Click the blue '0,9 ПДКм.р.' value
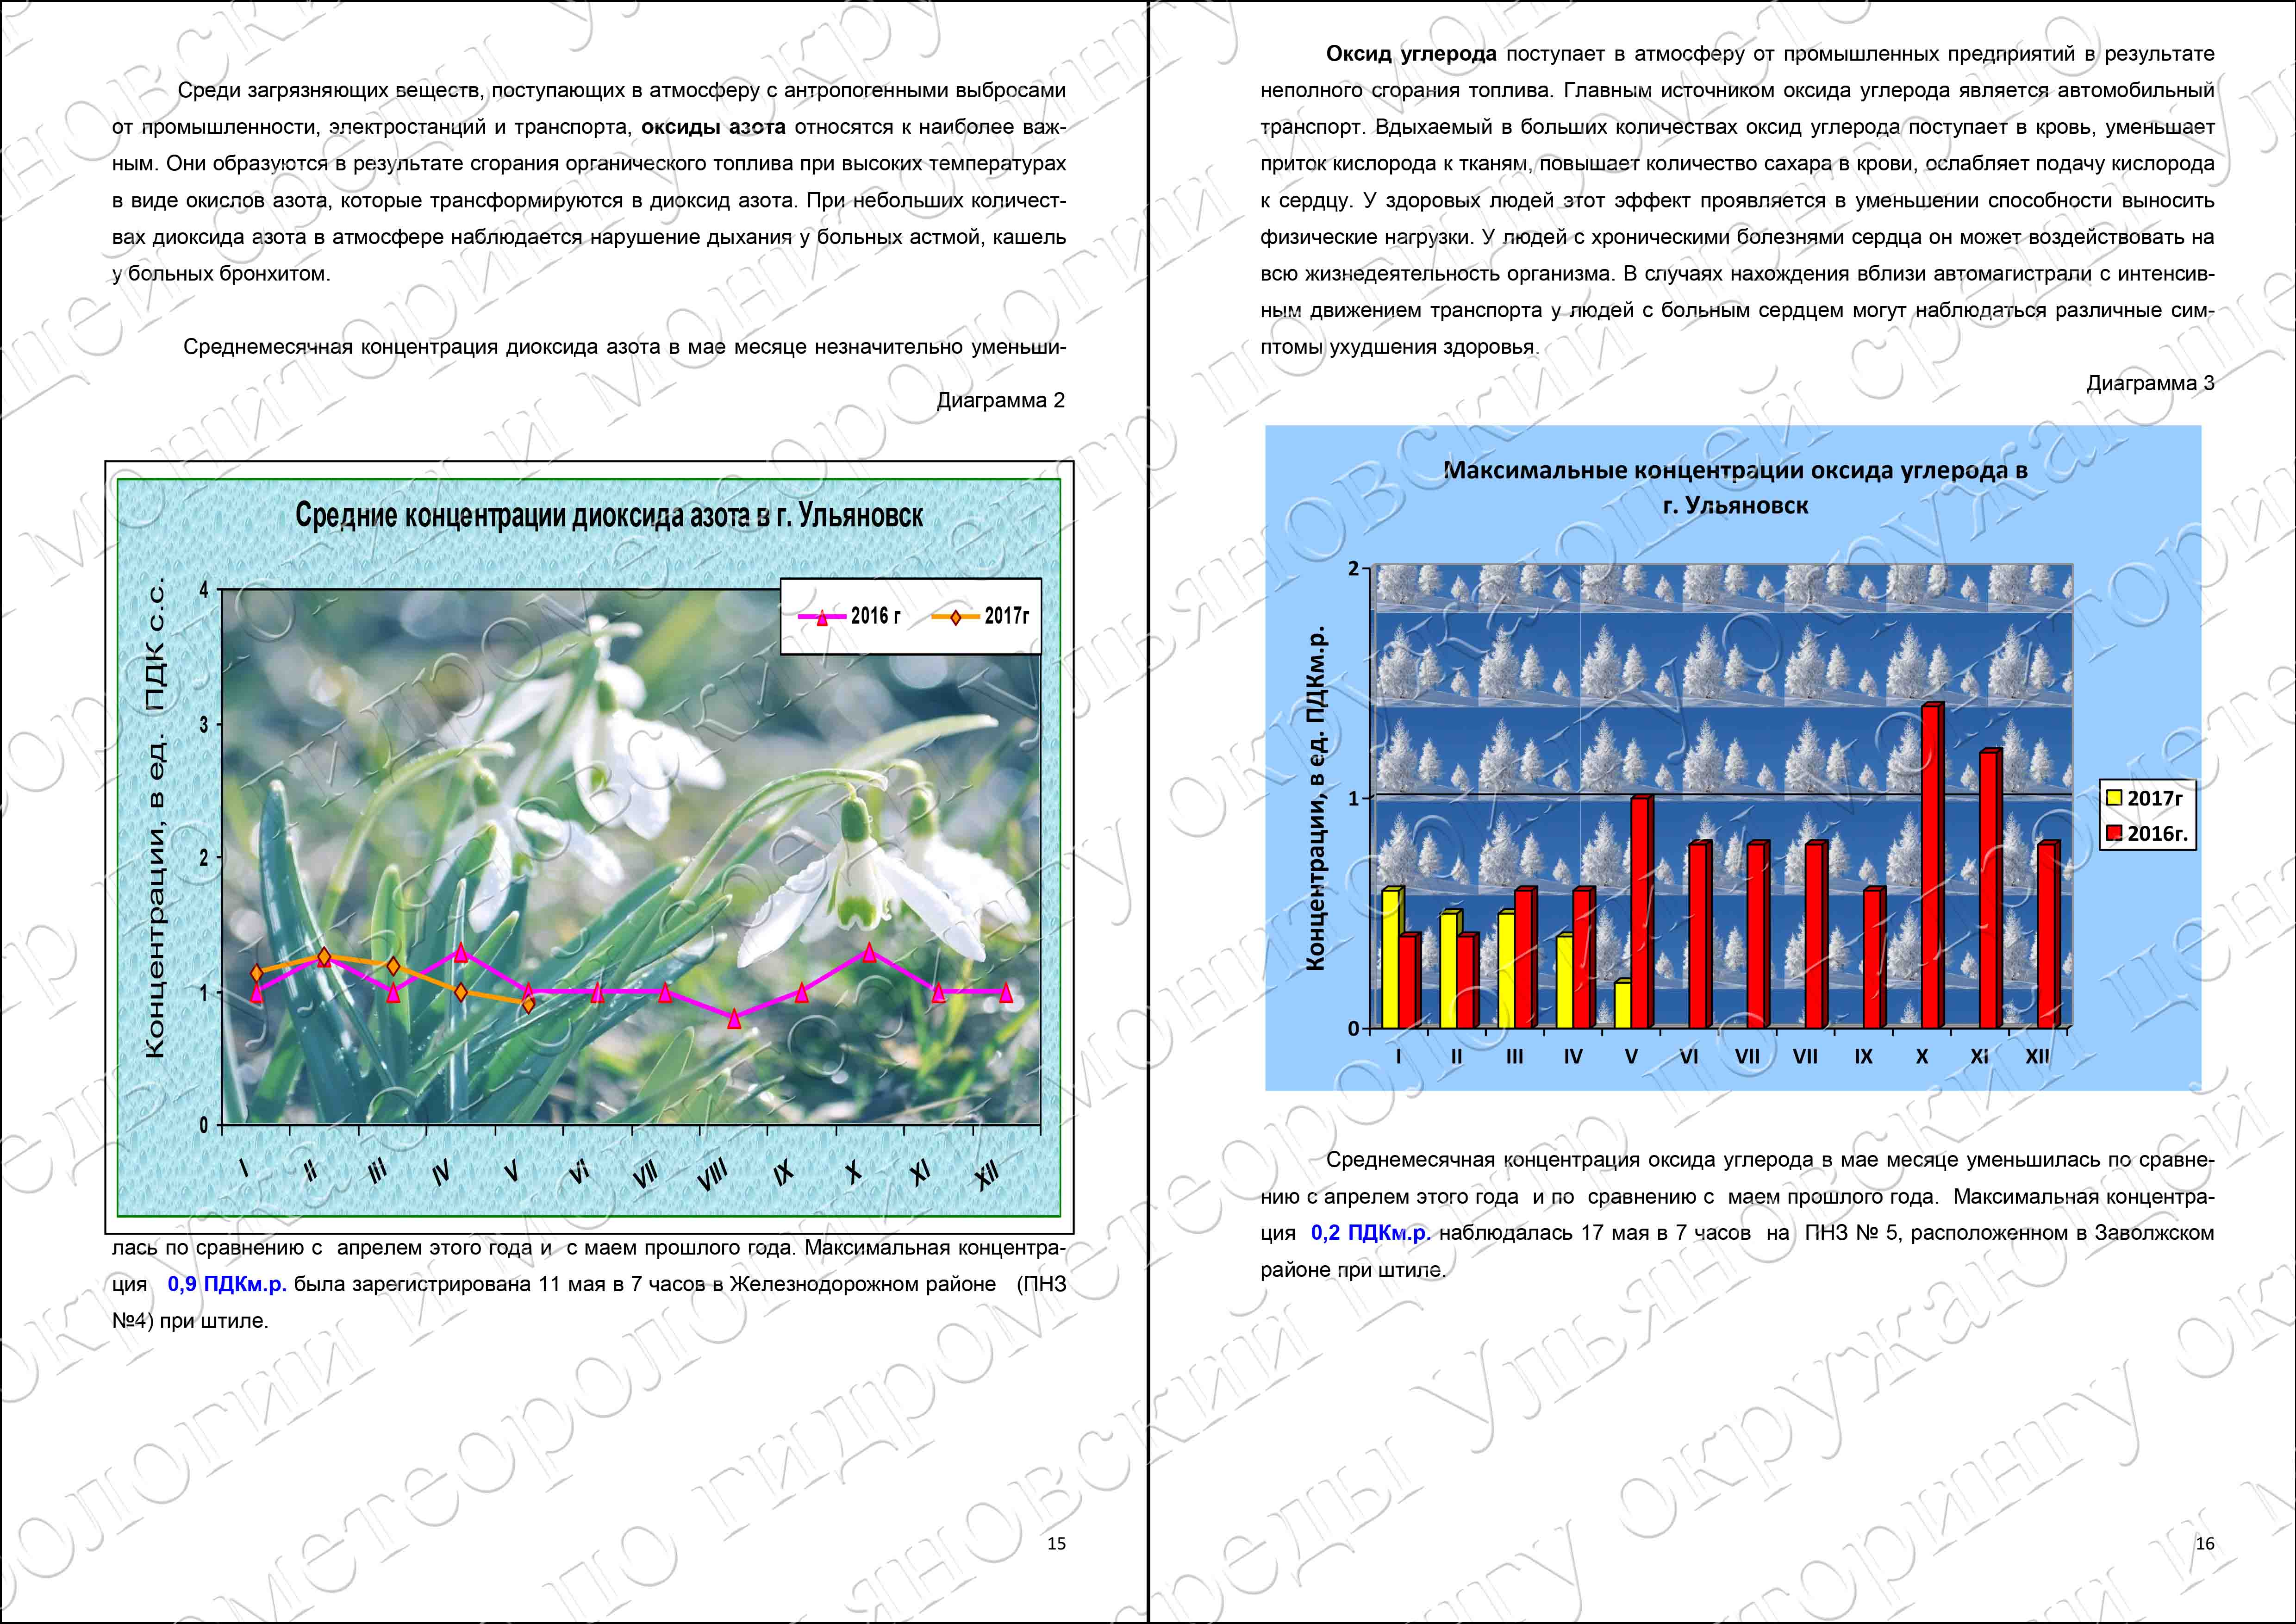 [227, 1284]
